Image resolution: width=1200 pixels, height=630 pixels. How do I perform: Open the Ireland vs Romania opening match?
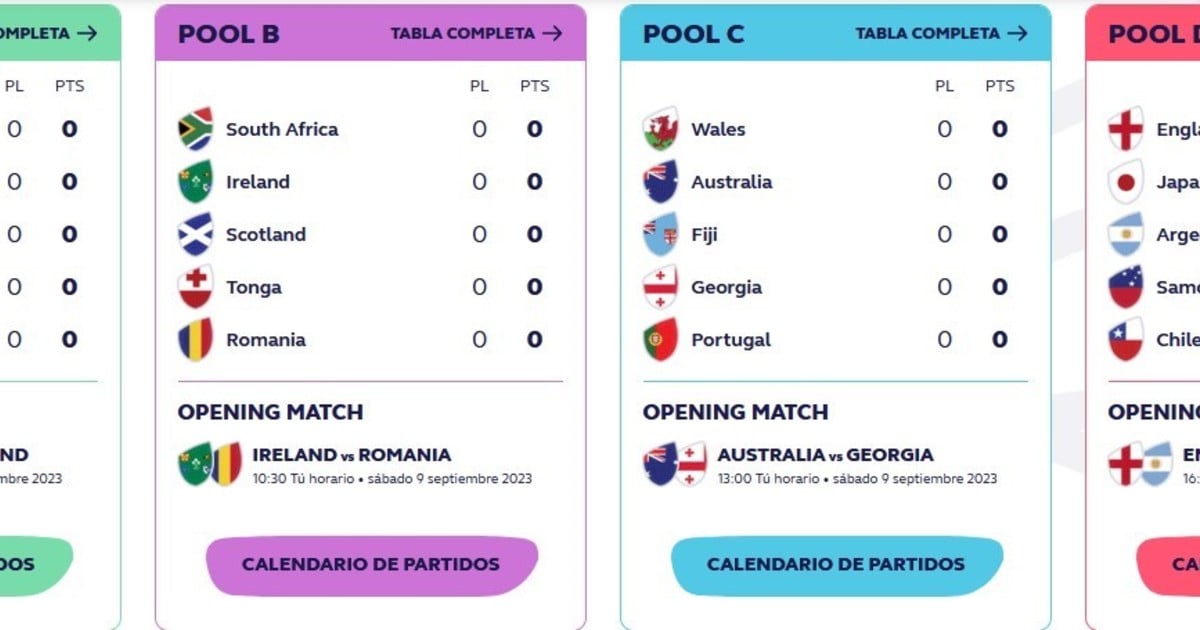click(351, 455)
